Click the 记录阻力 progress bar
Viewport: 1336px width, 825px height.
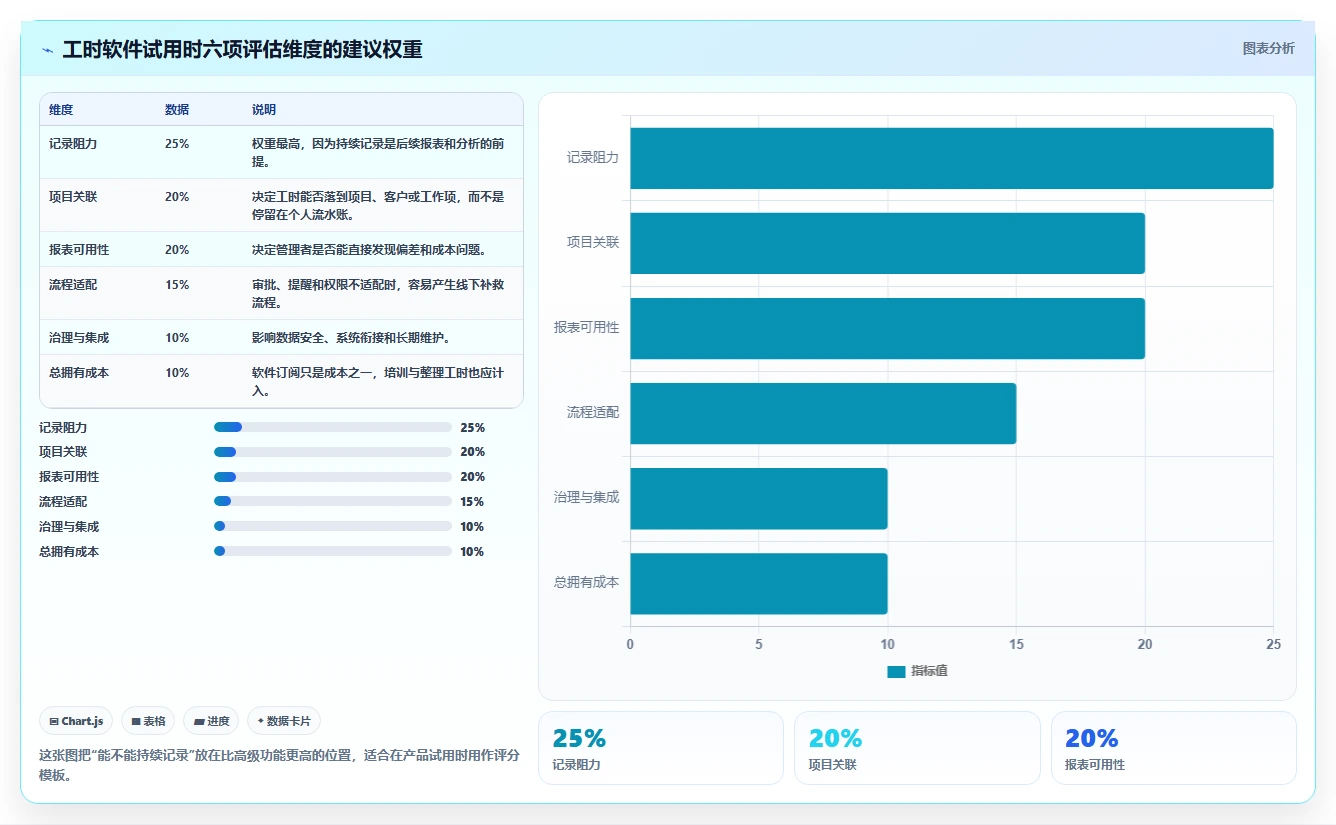point(333,427)
